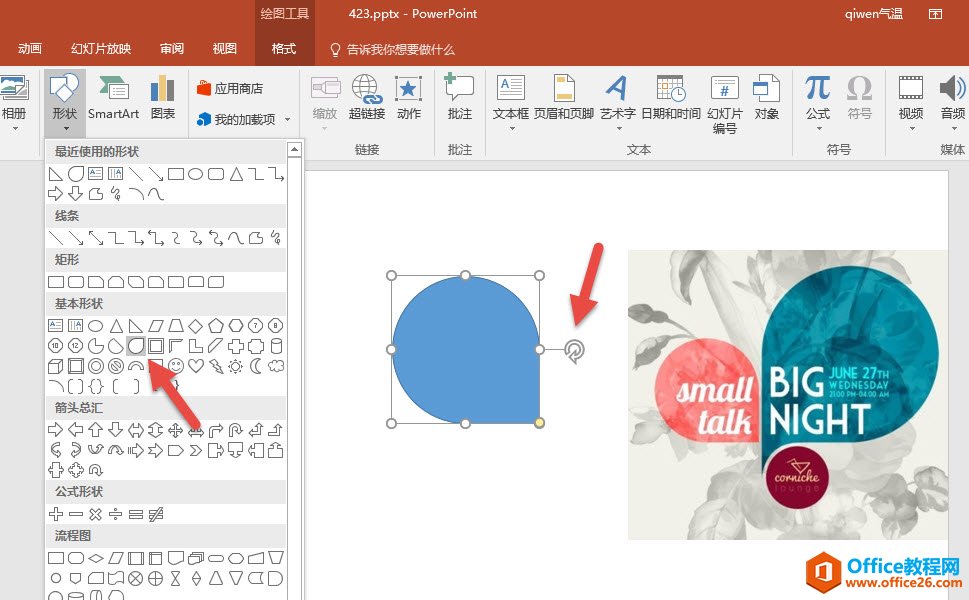Open the 超链接 hyperlink tool
Screen dimensions: 969x600
click(x=366, y=97)
